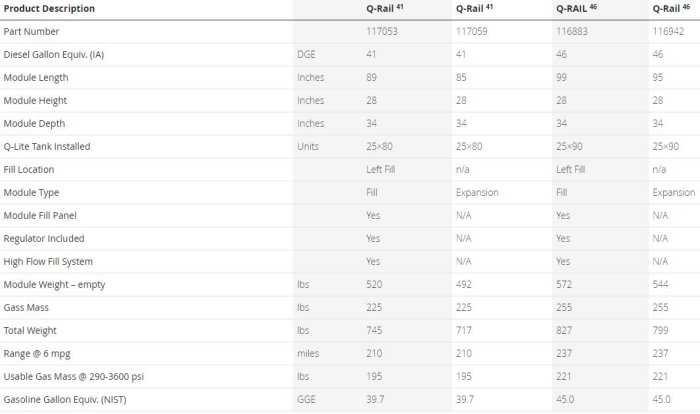Select part number 117059

[471, 32]
